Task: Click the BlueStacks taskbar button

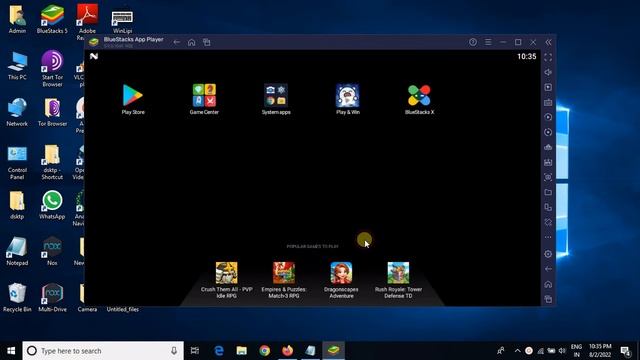Action: 333,351
